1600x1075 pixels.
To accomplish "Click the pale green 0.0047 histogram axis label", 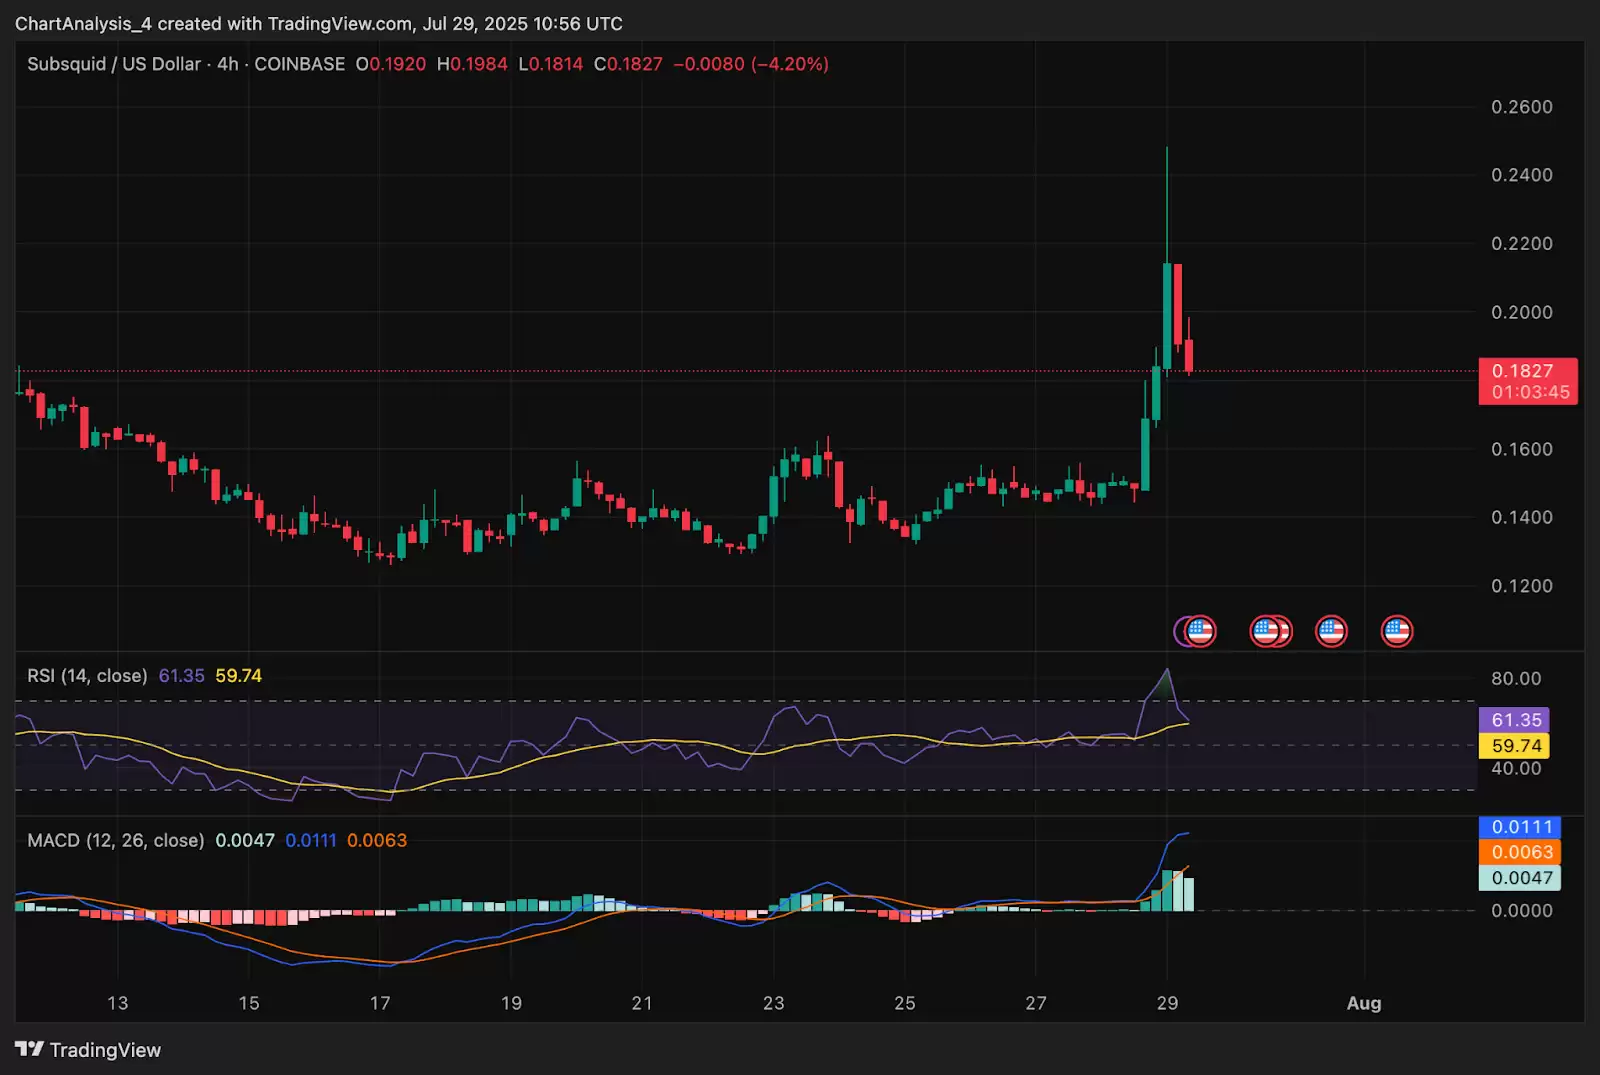I will [x=1519, y=878].
